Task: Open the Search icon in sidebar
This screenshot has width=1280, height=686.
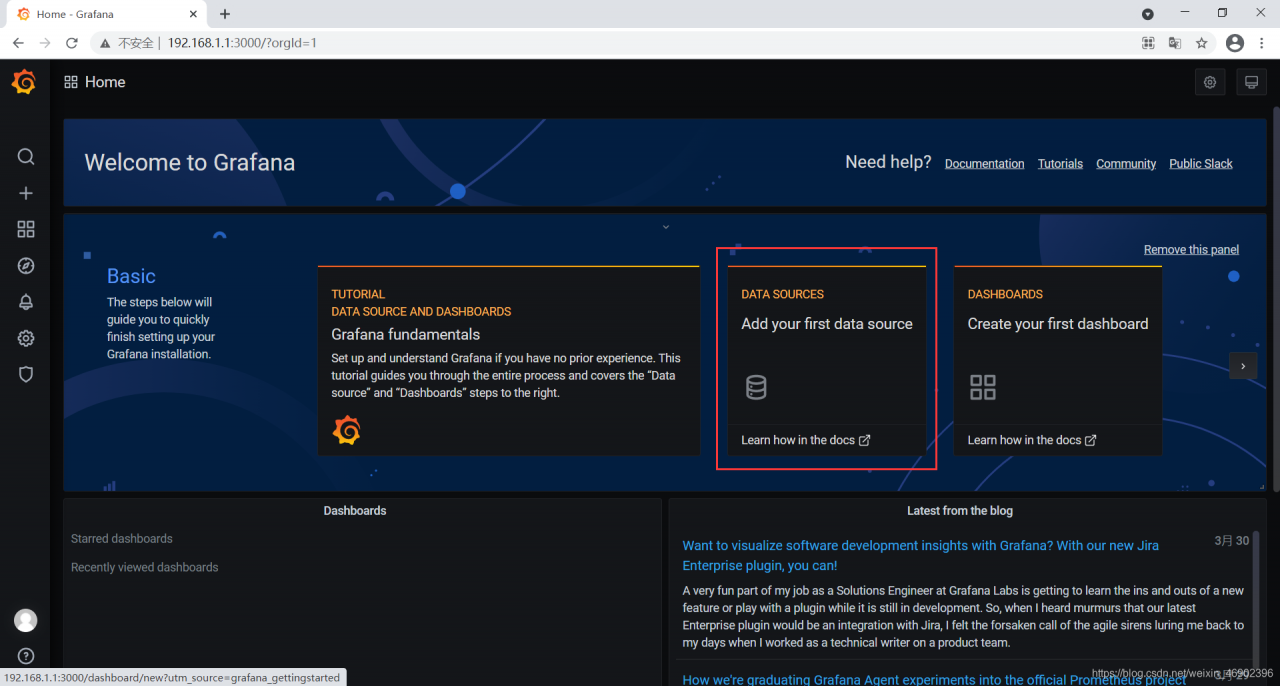Action: 26,157
